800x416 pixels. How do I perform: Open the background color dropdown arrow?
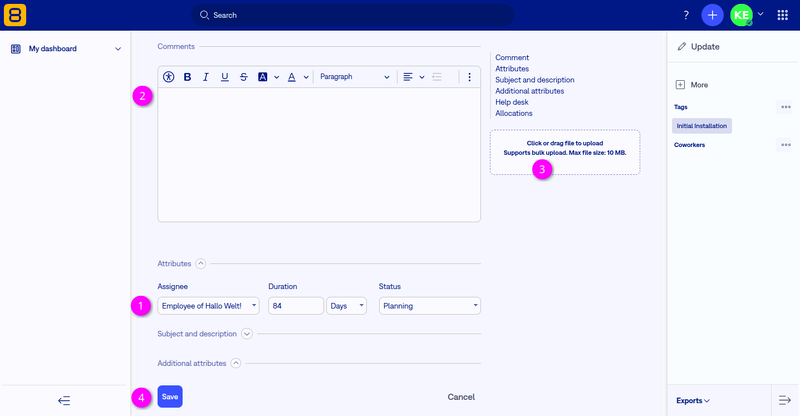click(277, 77)
